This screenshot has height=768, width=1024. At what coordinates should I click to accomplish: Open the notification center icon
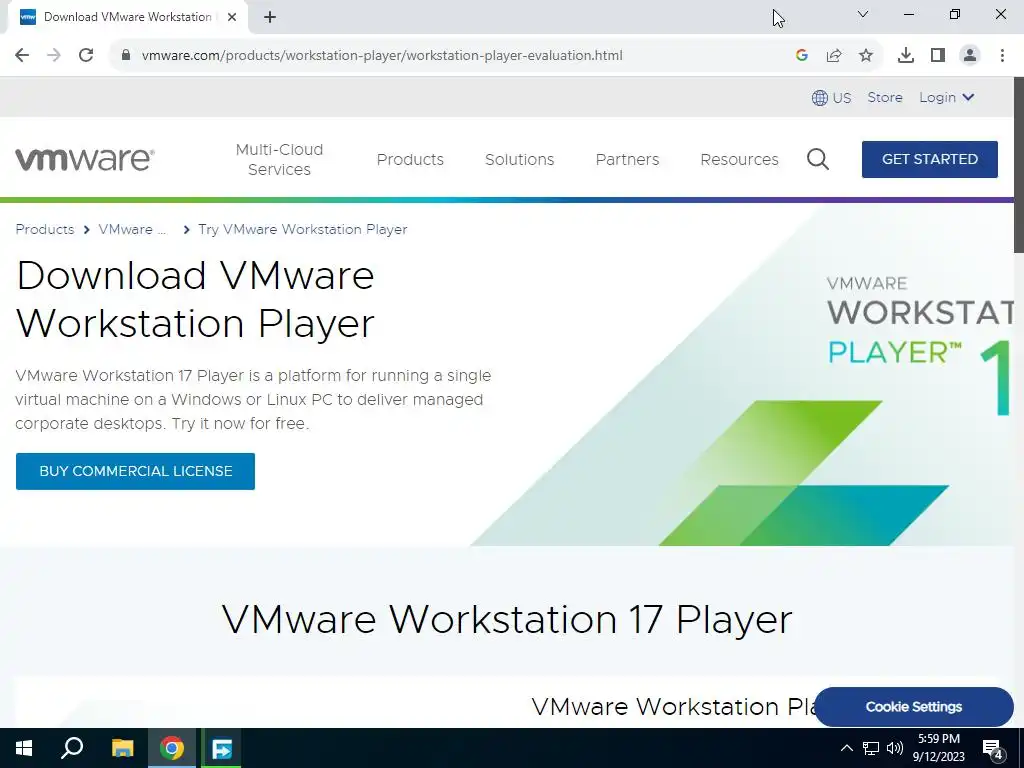(993, 748)
